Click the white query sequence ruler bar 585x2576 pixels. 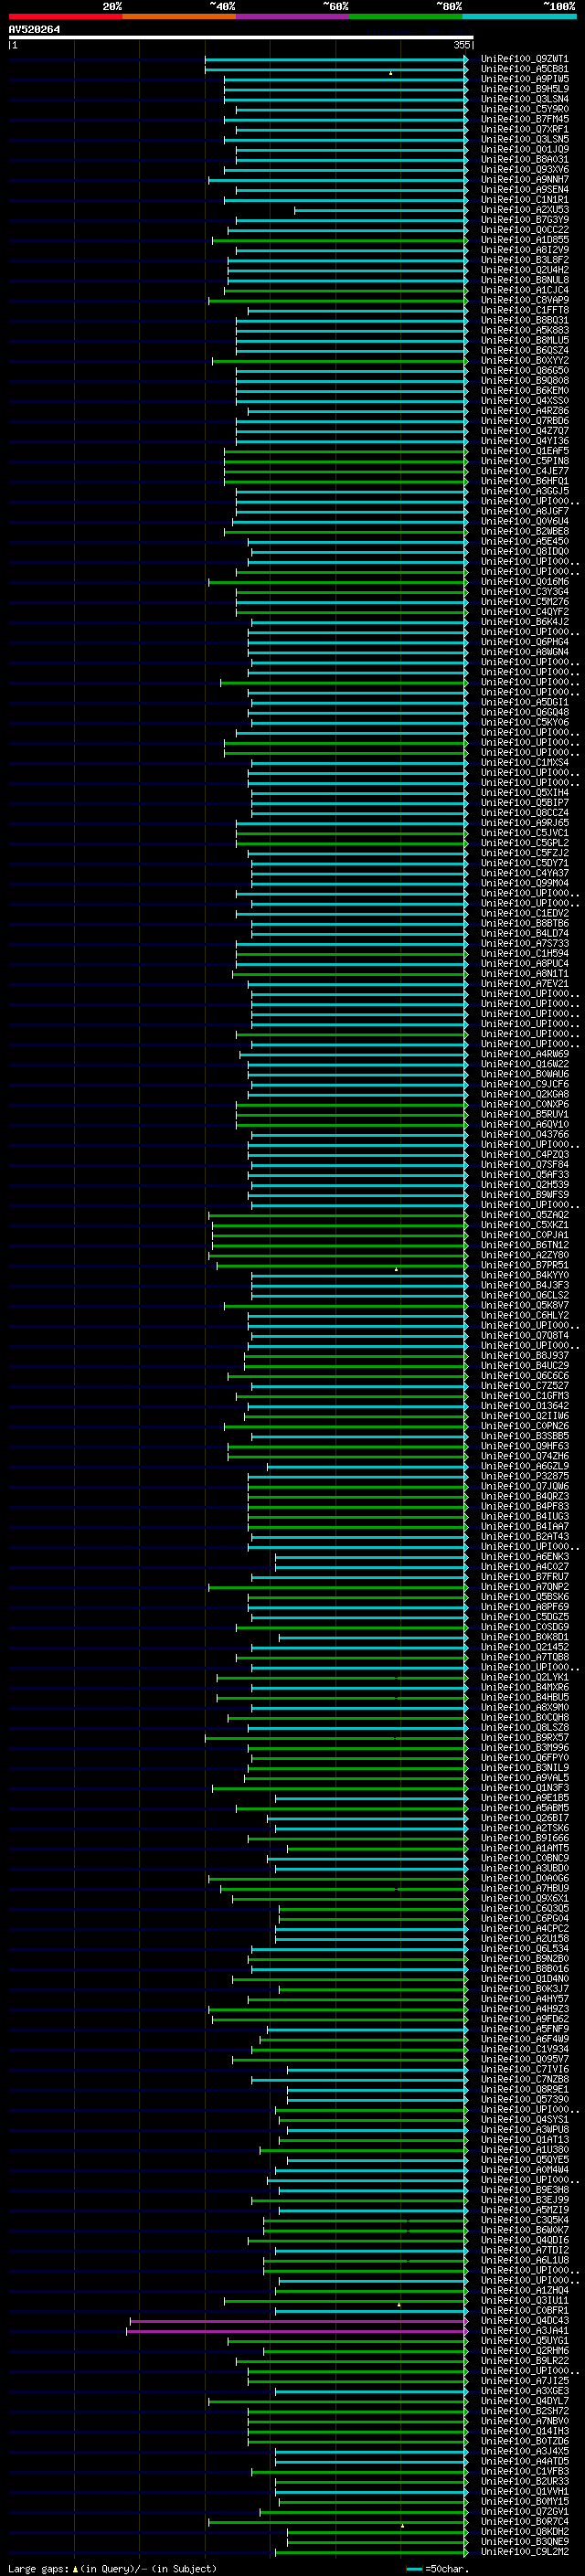click(x=241, y=38)
